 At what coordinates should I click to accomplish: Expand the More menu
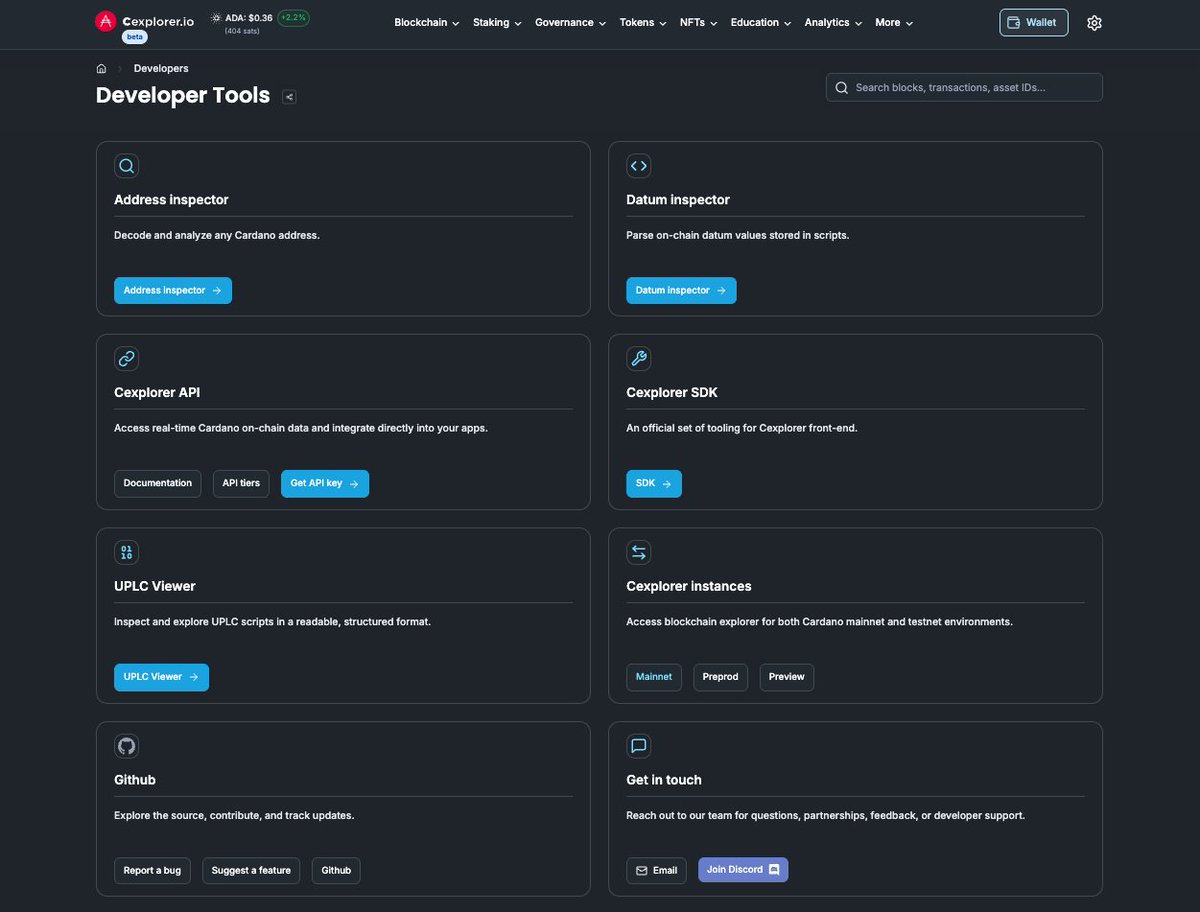[892, 22]
